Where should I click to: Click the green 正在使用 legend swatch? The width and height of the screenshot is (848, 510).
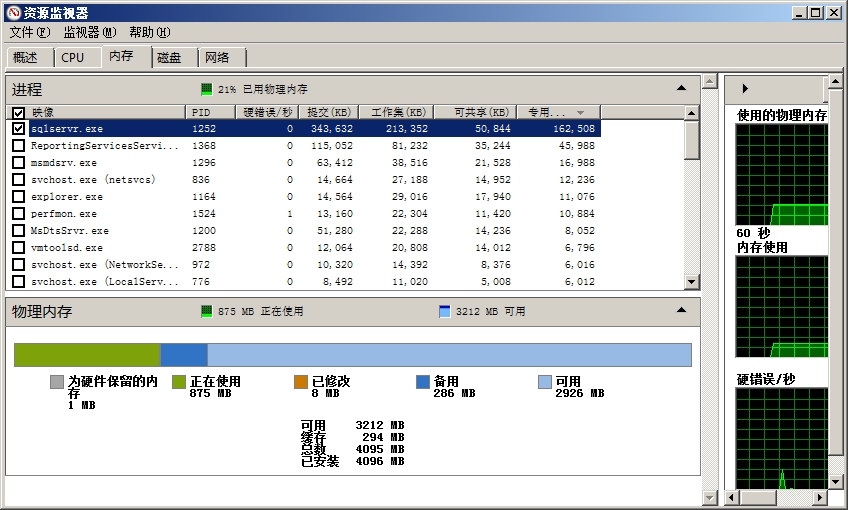click(179, 382)
